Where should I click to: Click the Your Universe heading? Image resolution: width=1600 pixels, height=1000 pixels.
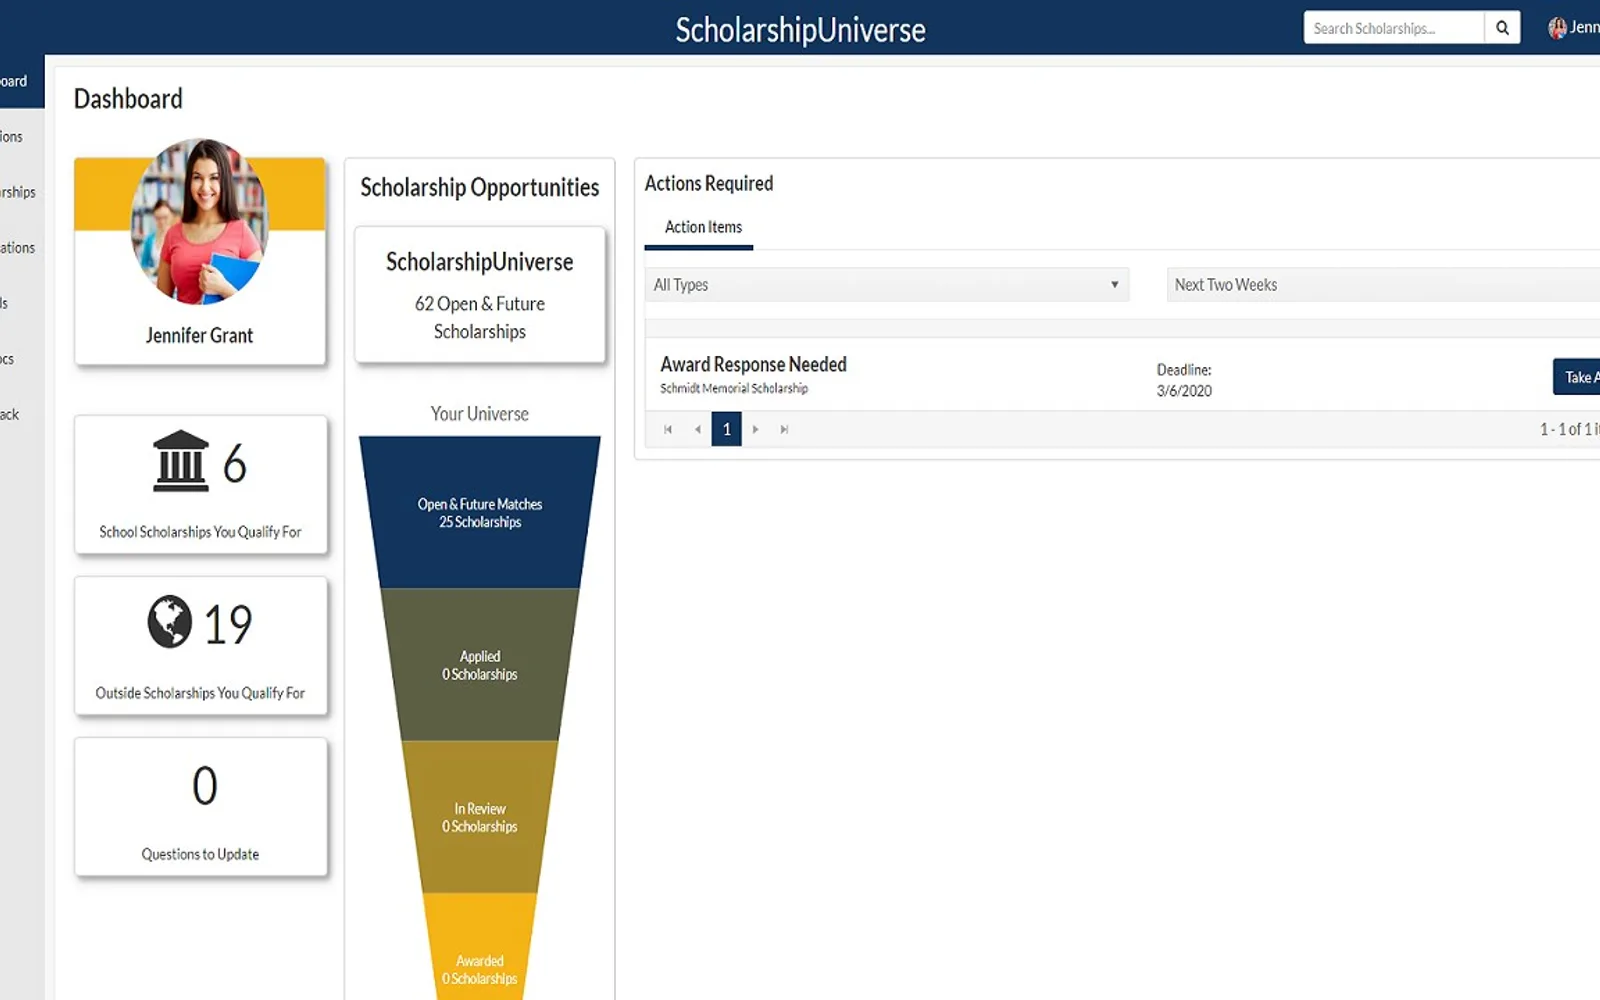pyautogui.click(x=480, y=414)
